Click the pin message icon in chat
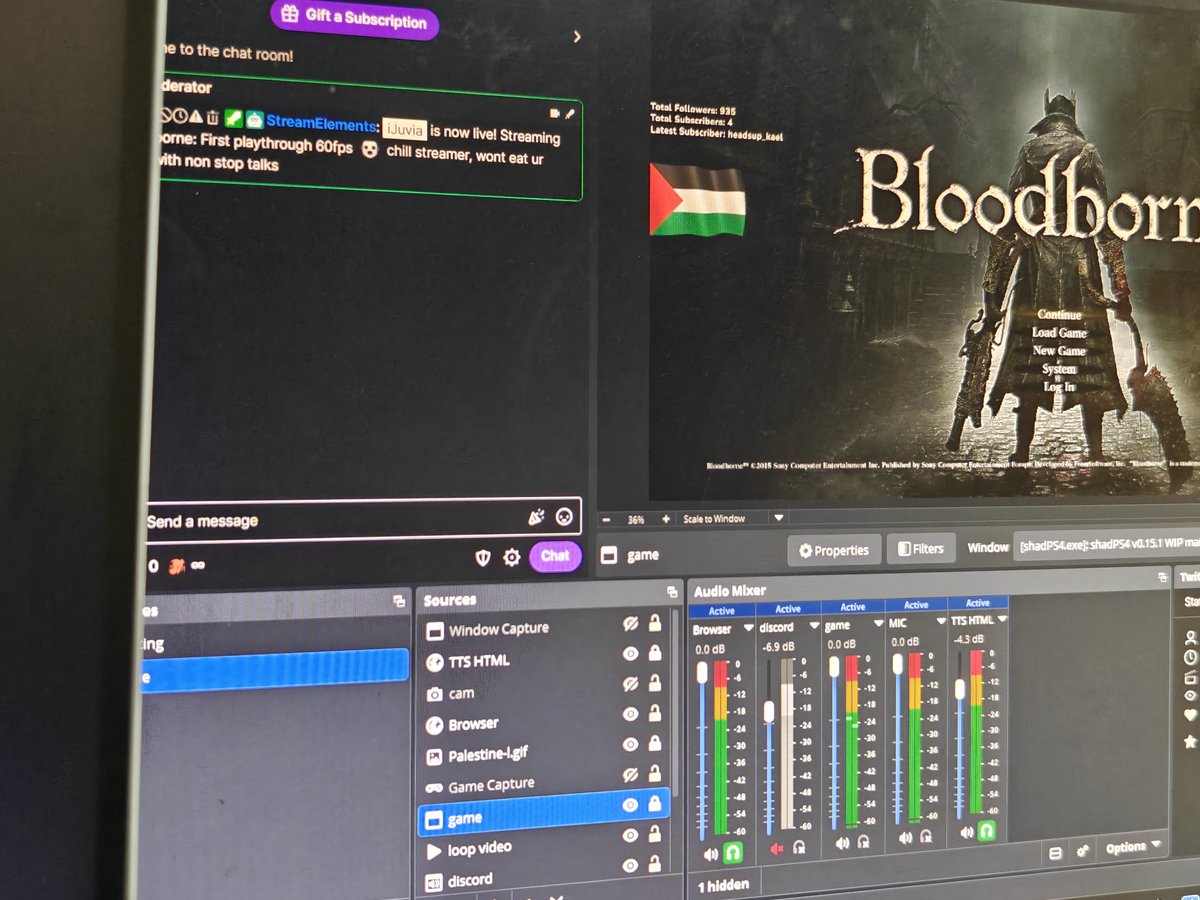 [570, 114]
